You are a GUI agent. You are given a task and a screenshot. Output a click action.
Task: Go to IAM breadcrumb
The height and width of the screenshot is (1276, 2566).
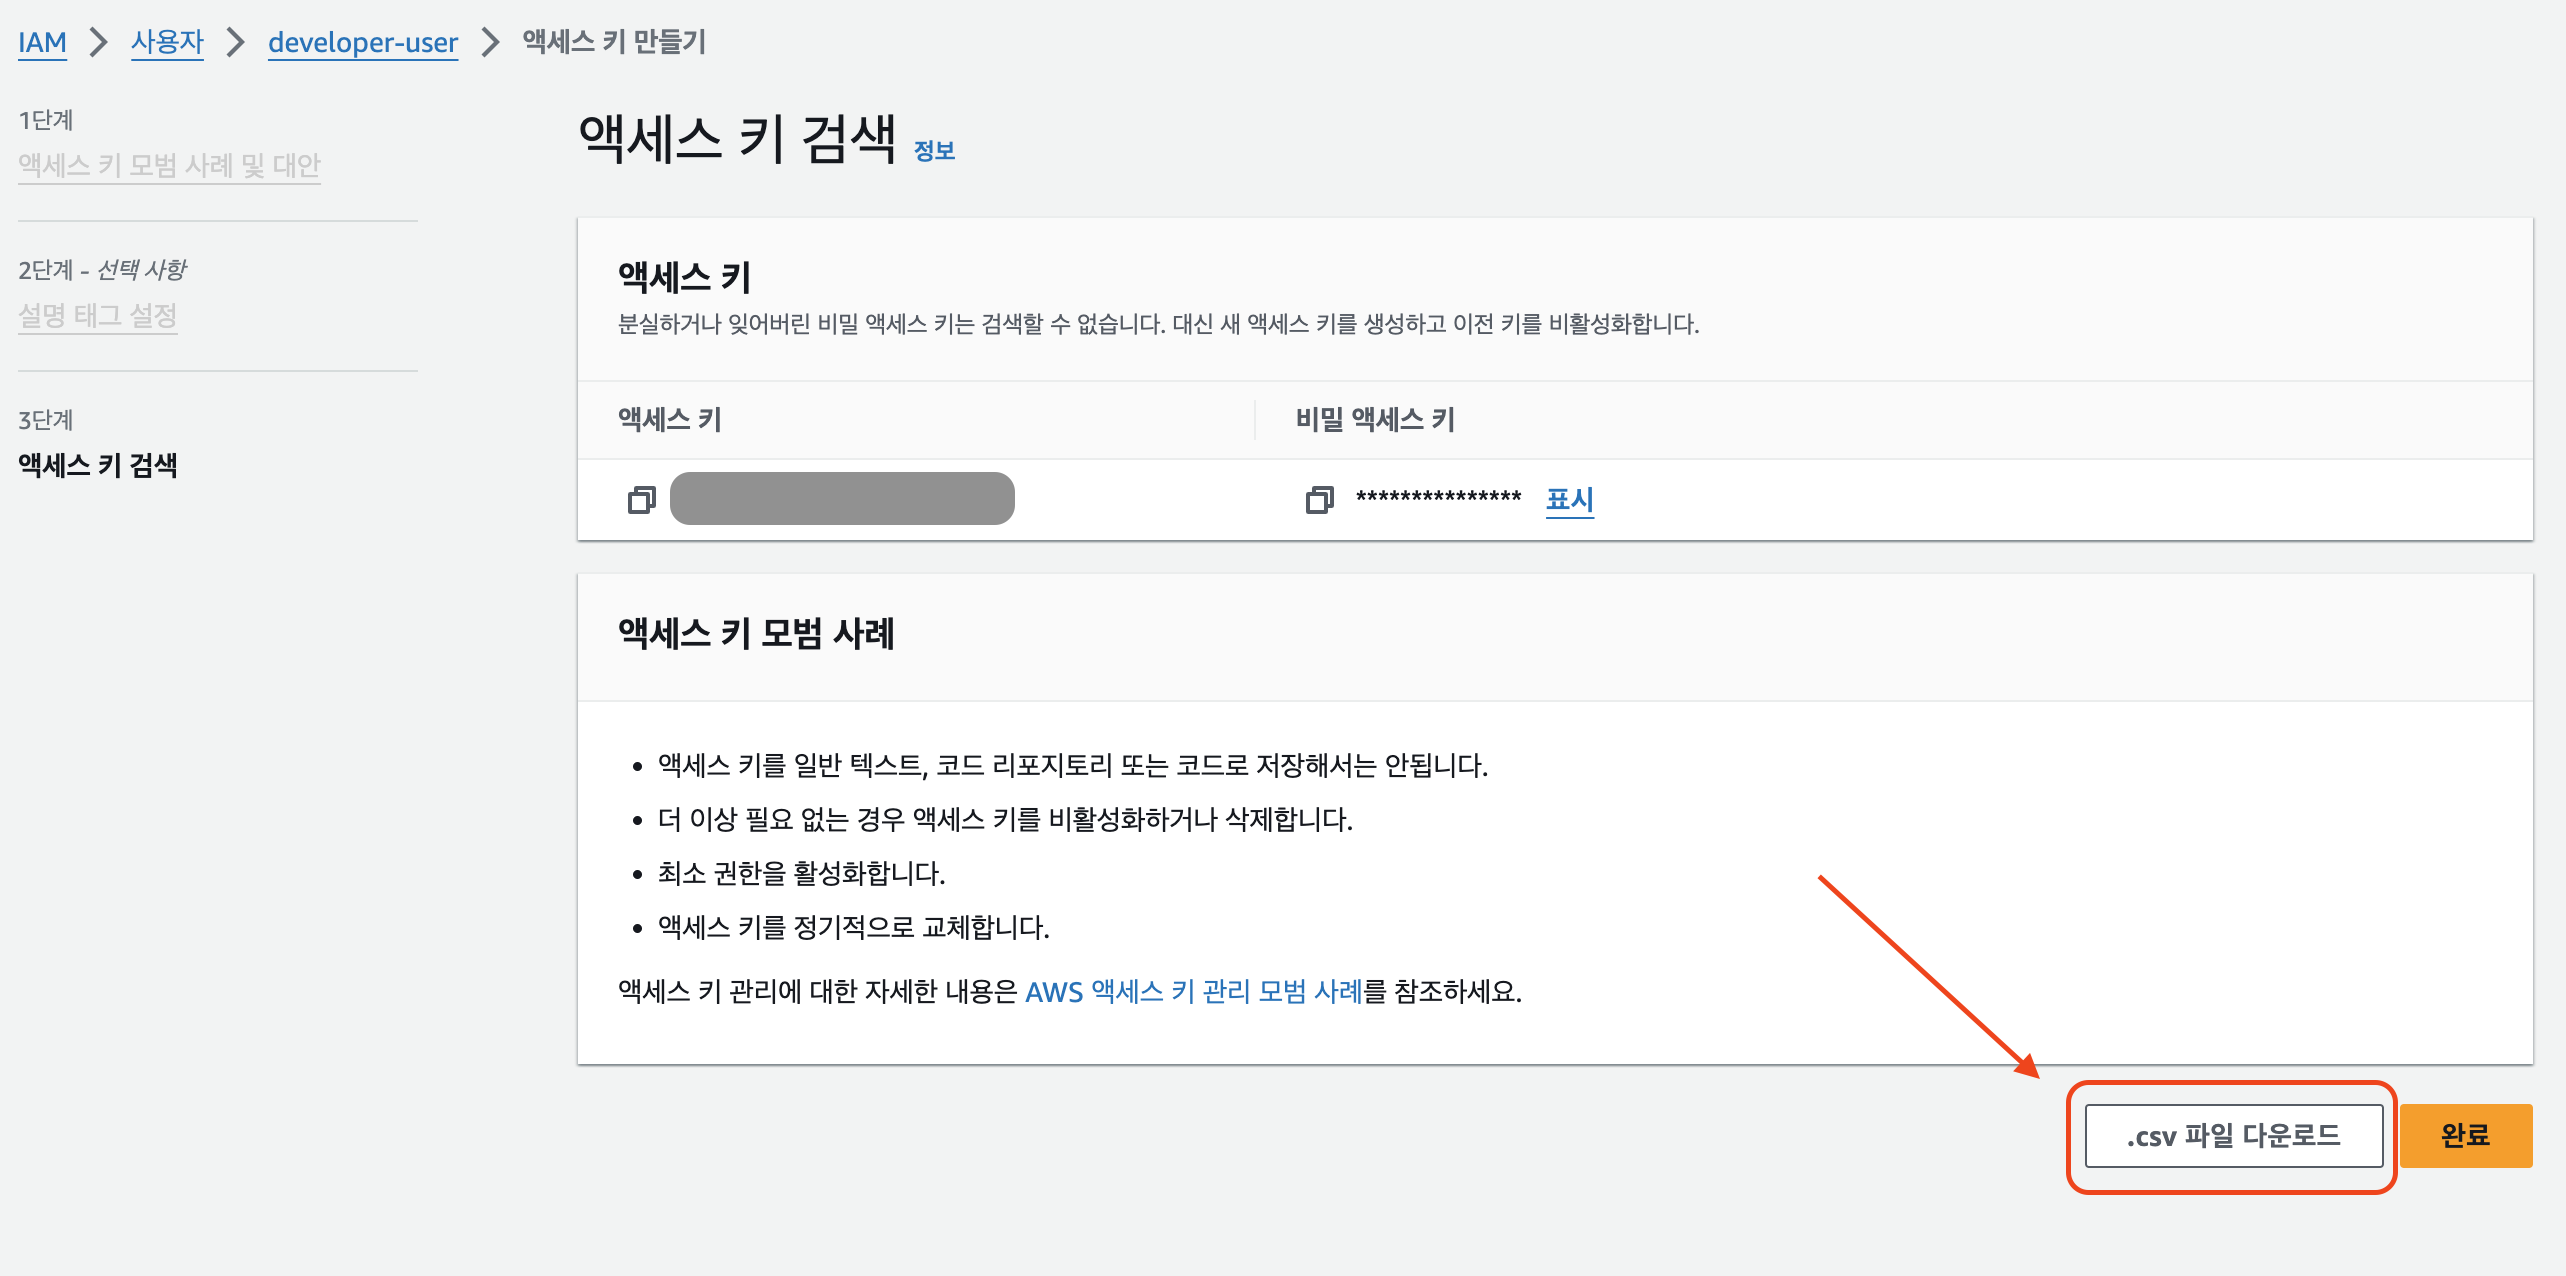[42, 42]
